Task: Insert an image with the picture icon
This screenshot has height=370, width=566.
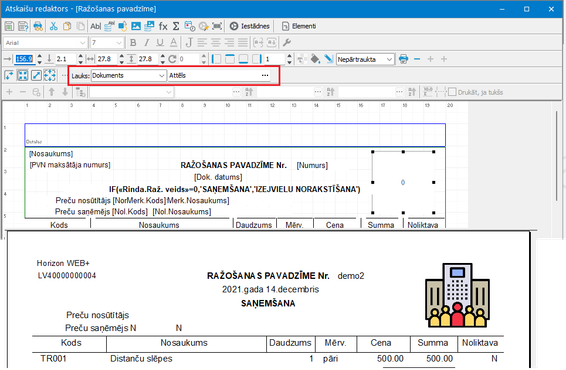Action: [x=136, y=26]
